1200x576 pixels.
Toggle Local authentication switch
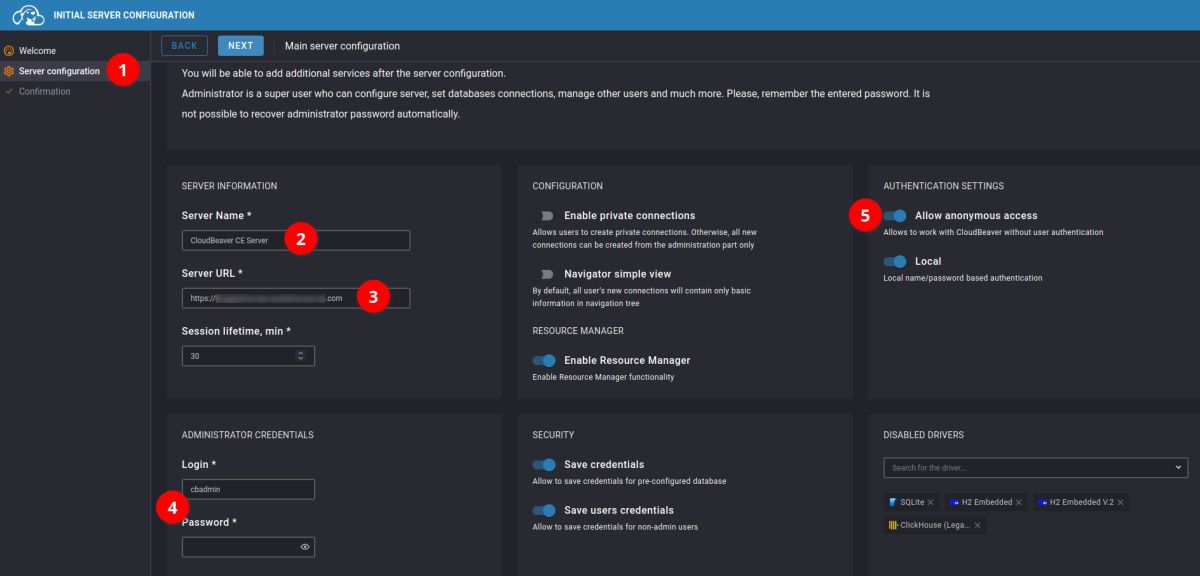[896, 261]
